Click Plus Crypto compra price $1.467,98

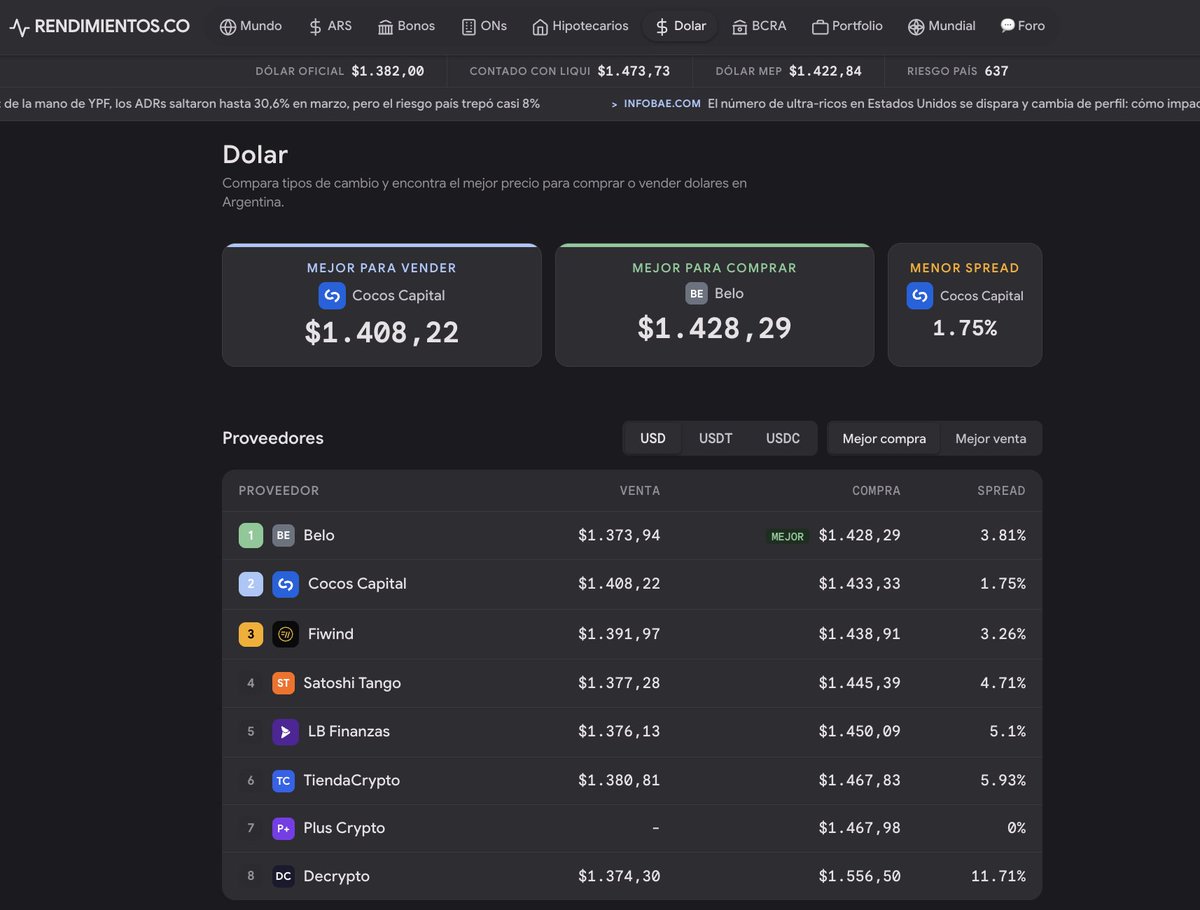point(859,828)
